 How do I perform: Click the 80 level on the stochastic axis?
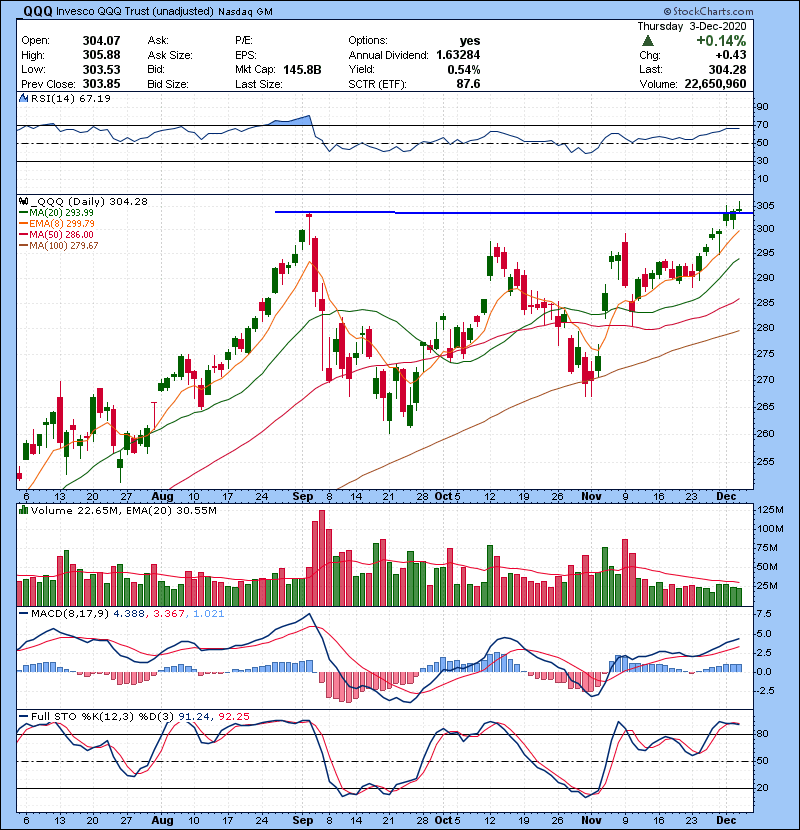(x=762, y=734)
